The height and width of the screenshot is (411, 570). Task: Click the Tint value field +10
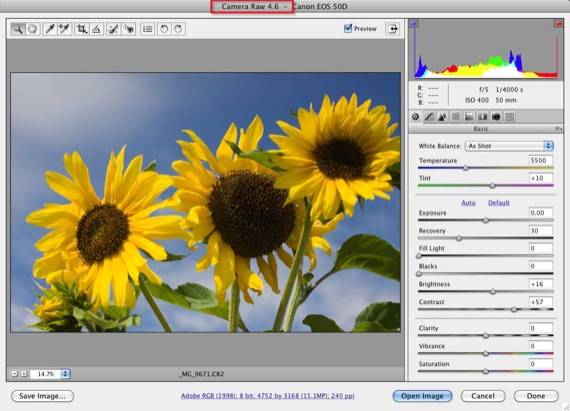click(x=541, y=178)
